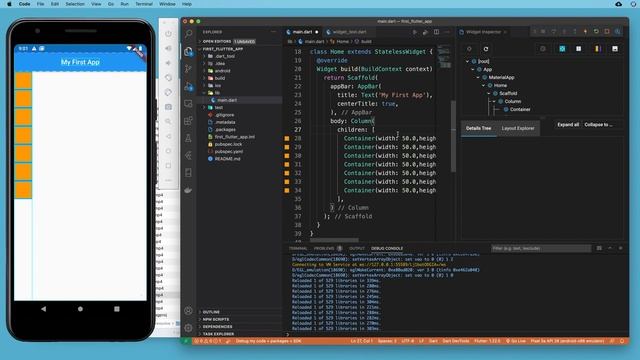Click orange color swatch on line 28
The image size is (640, 360).
pos(287,139)
